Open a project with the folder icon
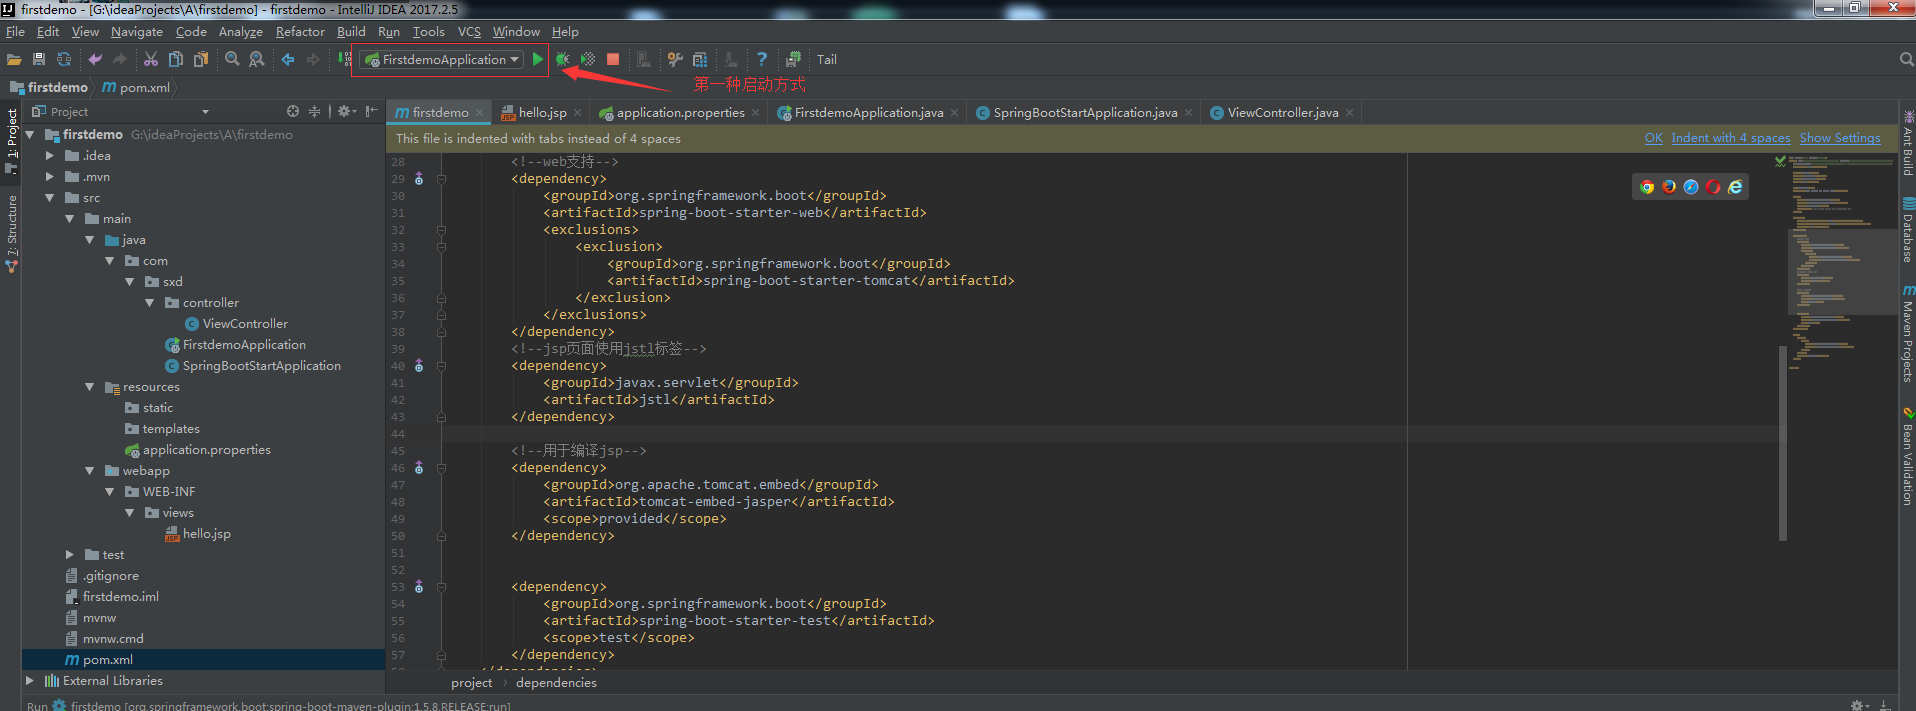This screenshot has width=1916, height=711. [x=14, y=60]
